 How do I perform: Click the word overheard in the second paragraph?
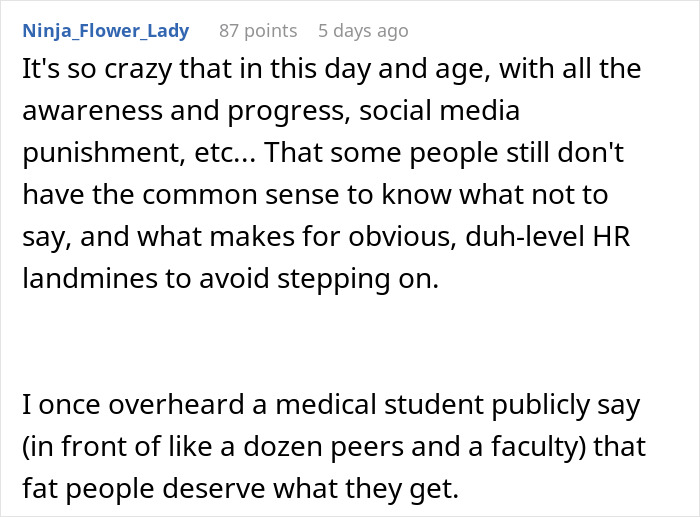[176, 404]
